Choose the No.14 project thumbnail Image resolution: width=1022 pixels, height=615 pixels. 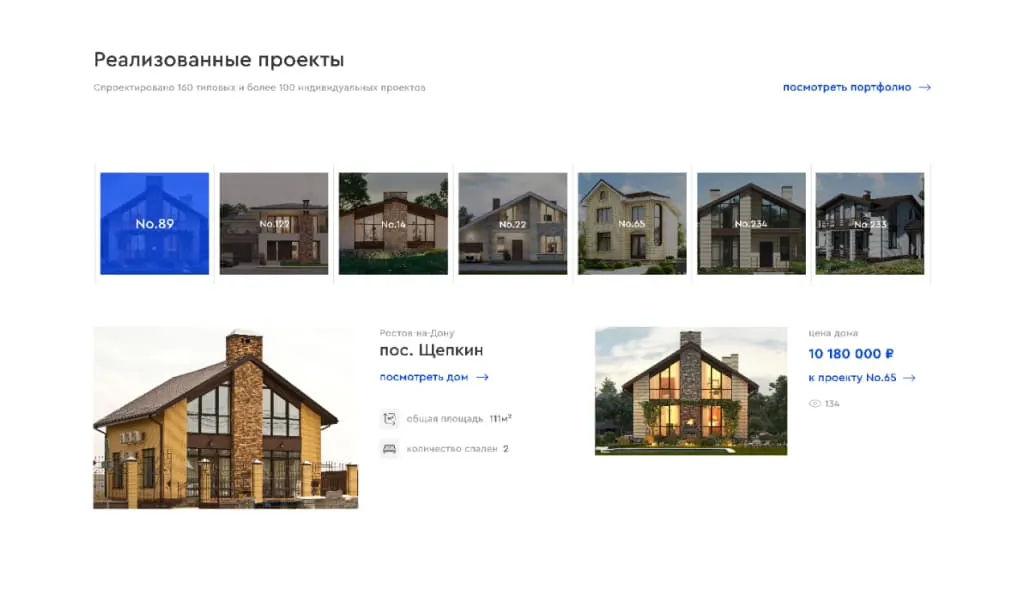[x=393, y=224]
